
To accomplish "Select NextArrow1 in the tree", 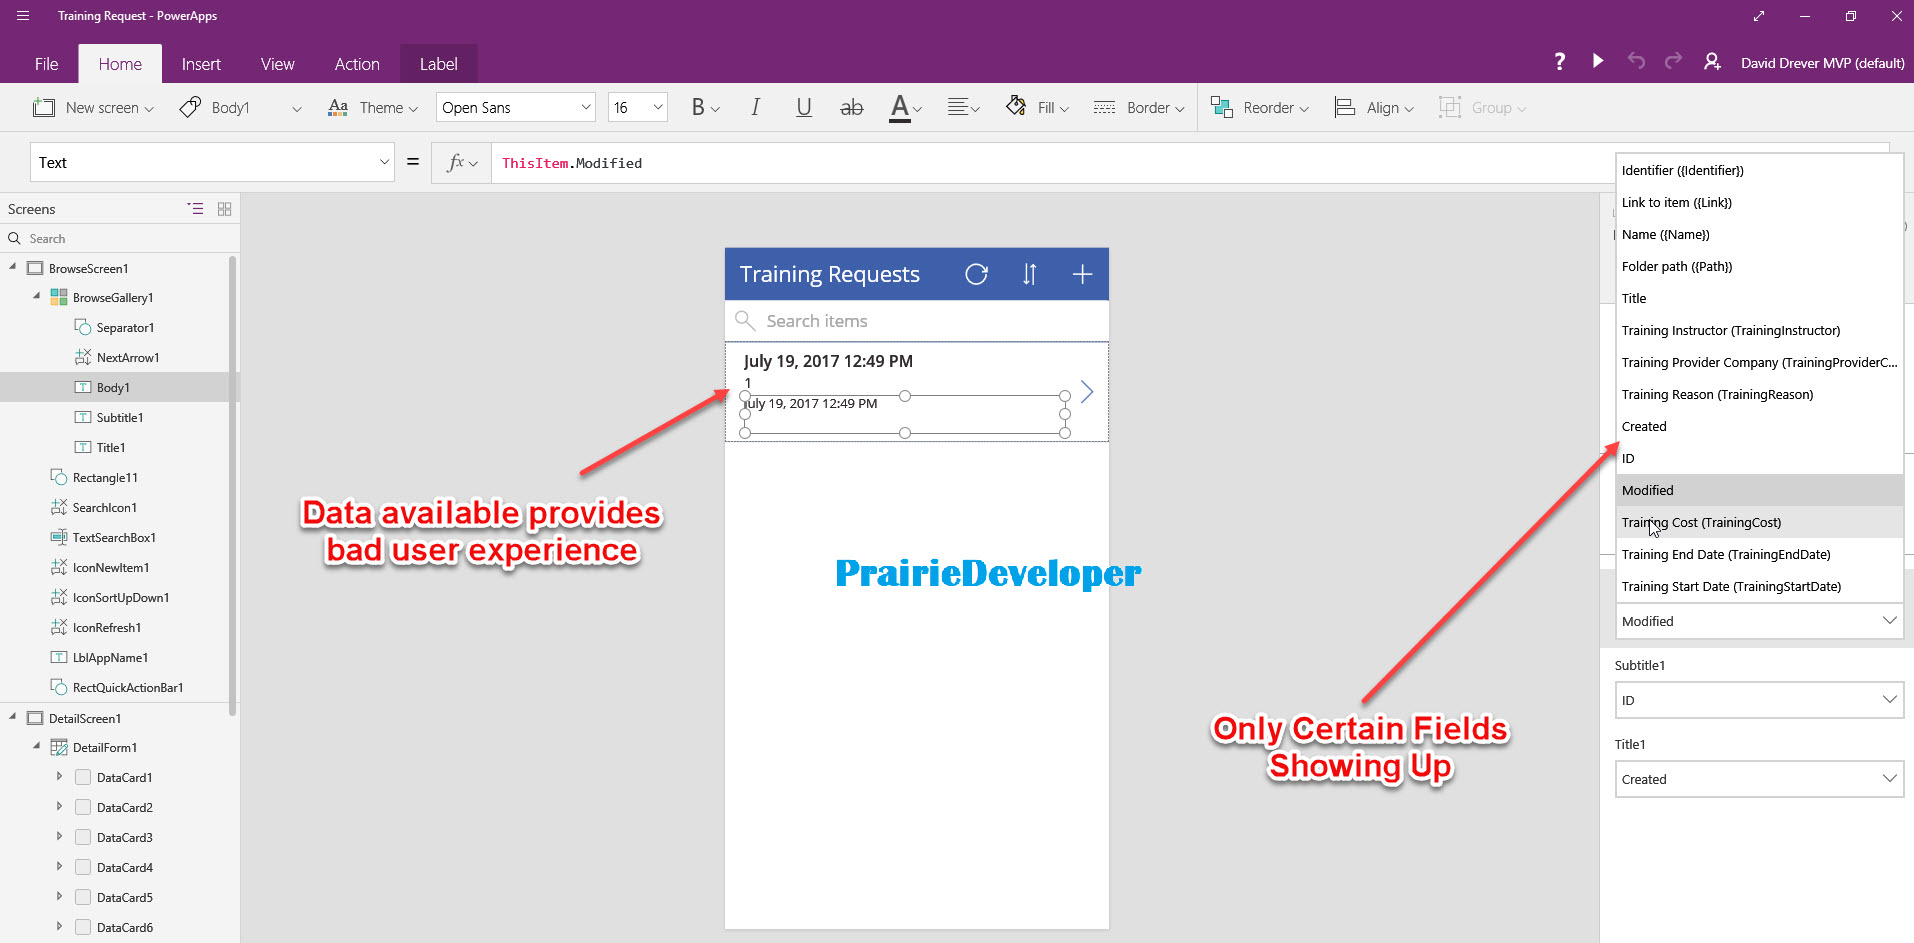I will click(x=127, y=357).
